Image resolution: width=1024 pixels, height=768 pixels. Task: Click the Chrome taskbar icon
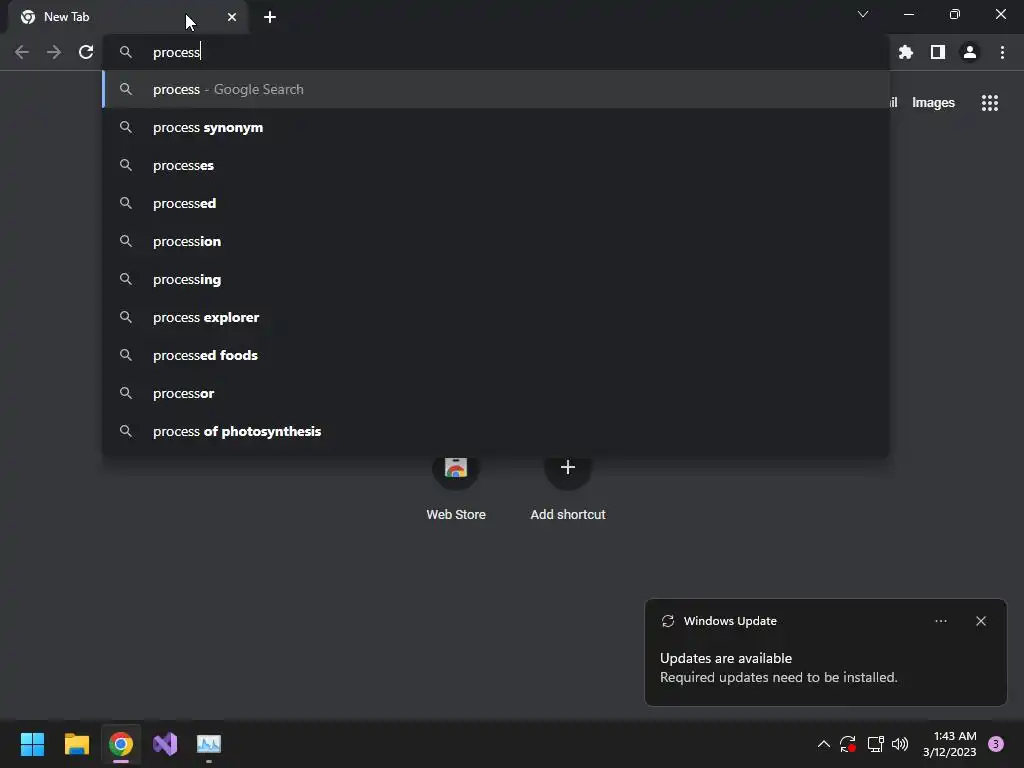[x=121, y=744]
